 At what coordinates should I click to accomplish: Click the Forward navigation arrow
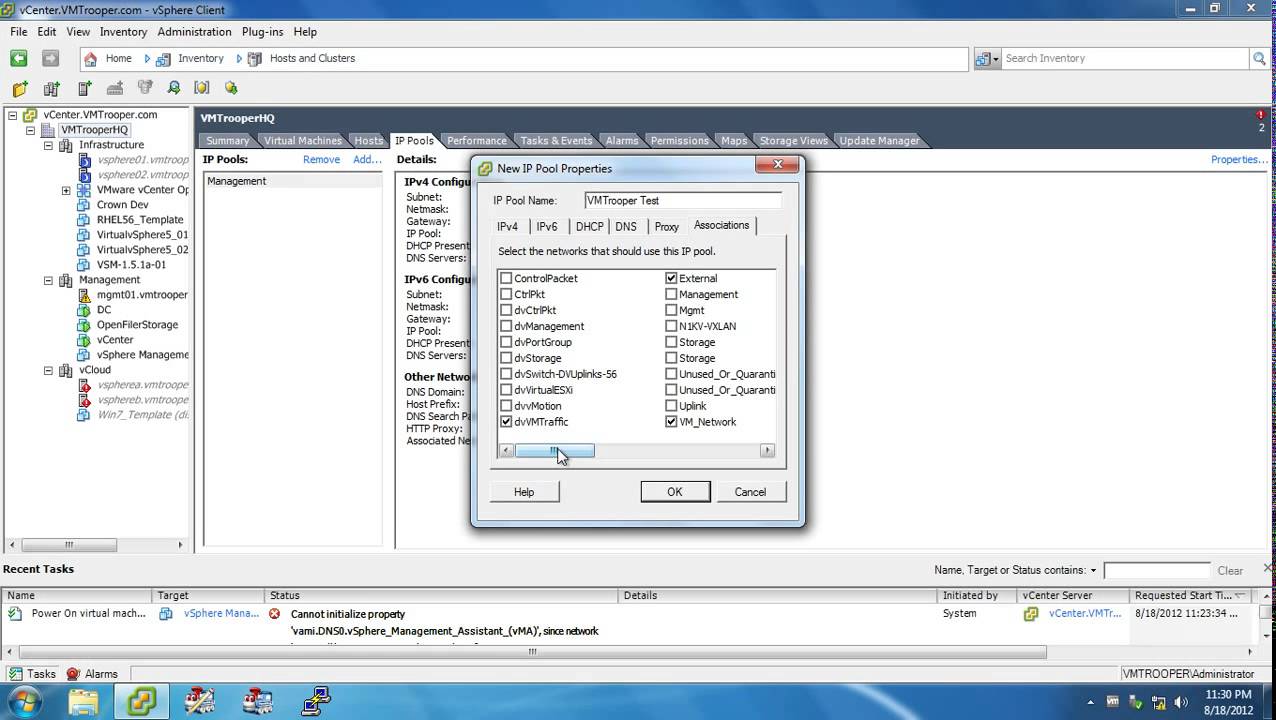(x=50, y=58)
